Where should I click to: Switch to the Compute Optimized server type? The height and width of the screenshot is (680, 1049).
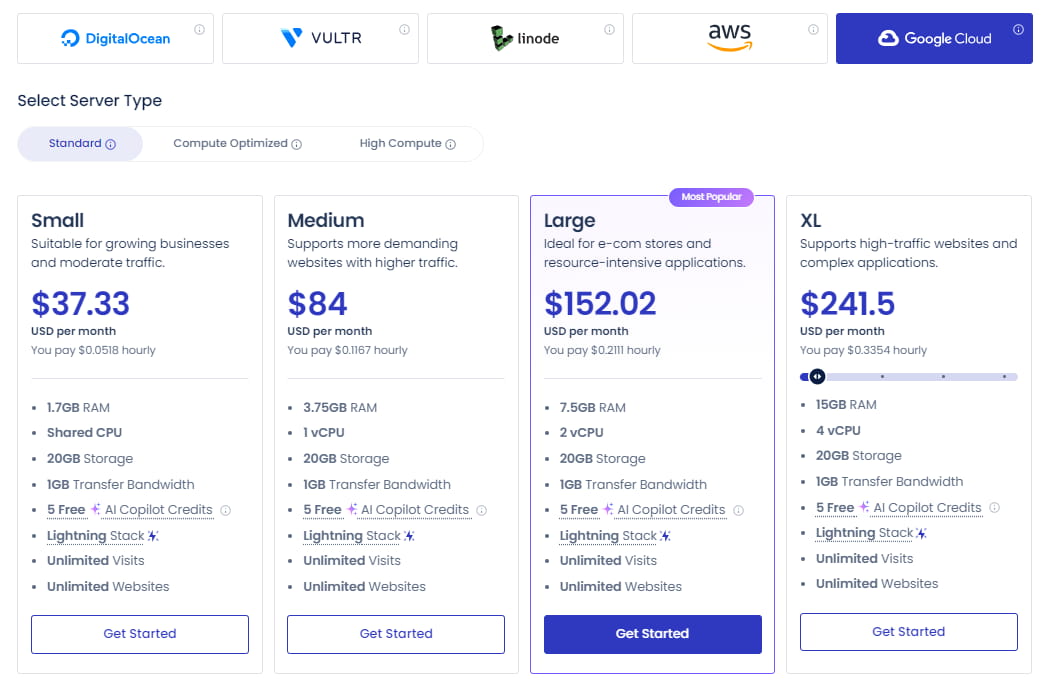coord(237,144)
